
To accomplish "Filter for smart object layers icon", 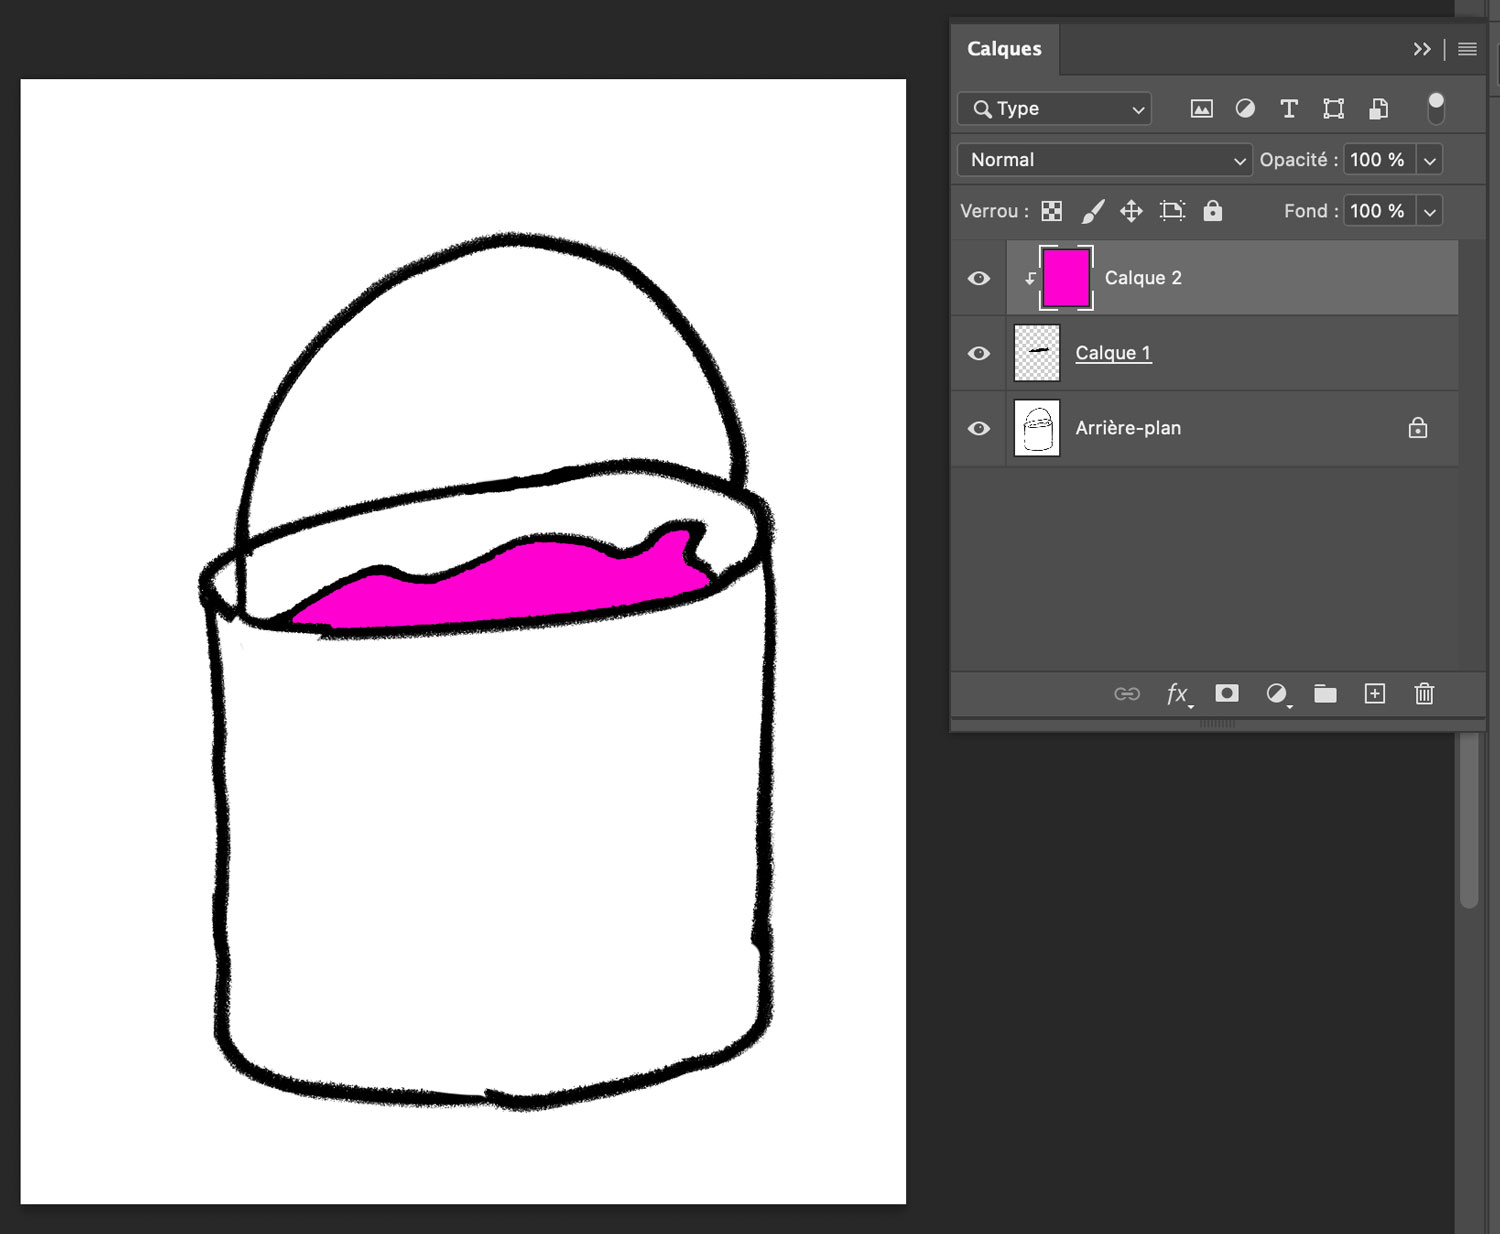I will pyautogui.click(x=1378, y=109).
